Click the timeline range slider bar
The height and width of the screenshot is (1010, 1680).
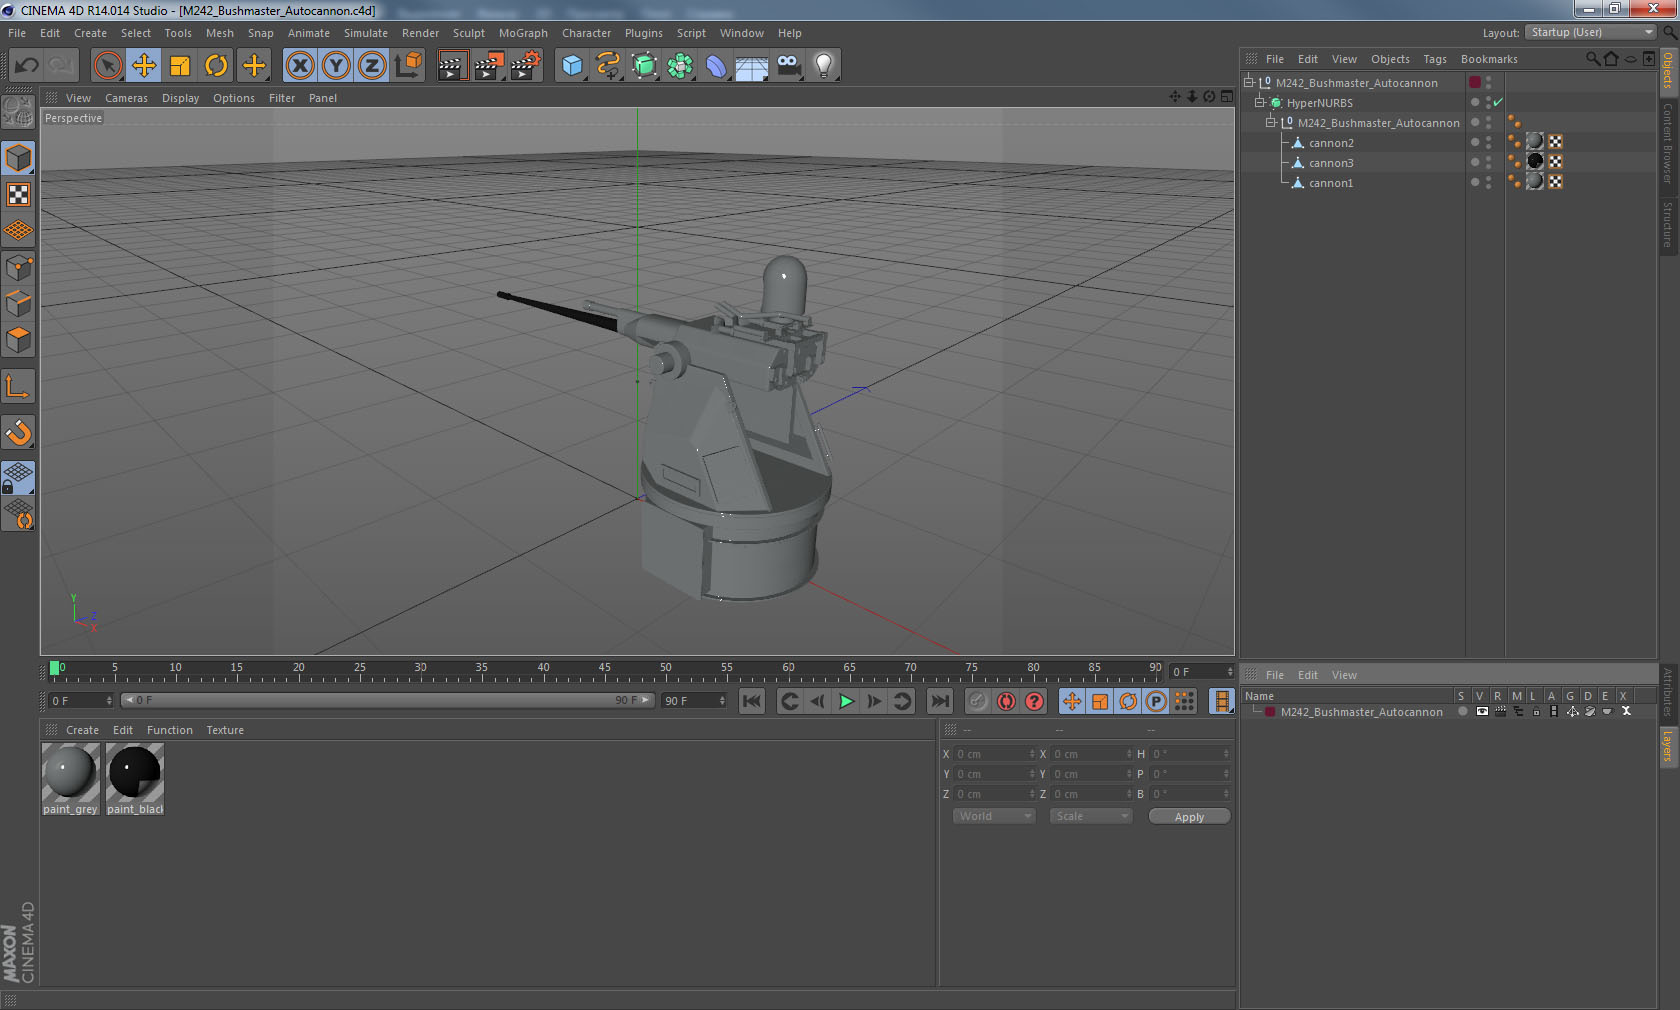[388, 700]
